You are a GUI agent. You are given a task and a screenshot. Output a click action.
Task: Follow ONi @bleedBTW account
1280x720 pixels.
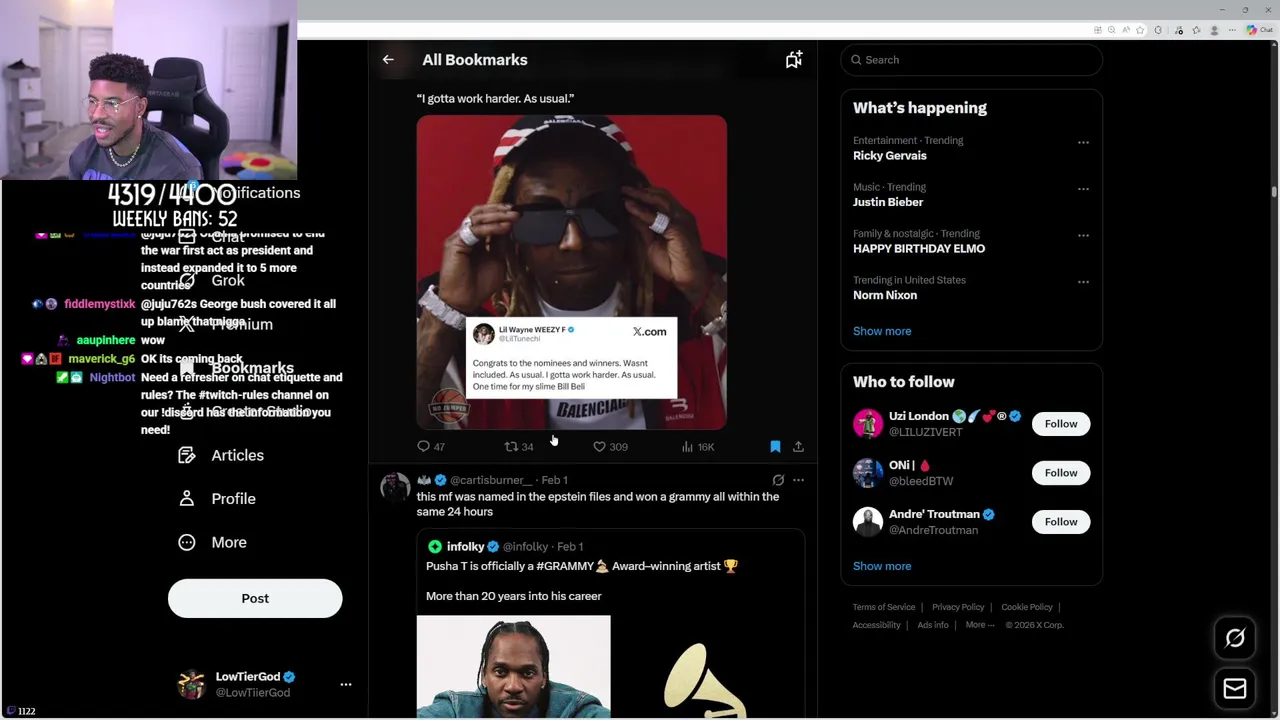click(x=1061, y=473)
